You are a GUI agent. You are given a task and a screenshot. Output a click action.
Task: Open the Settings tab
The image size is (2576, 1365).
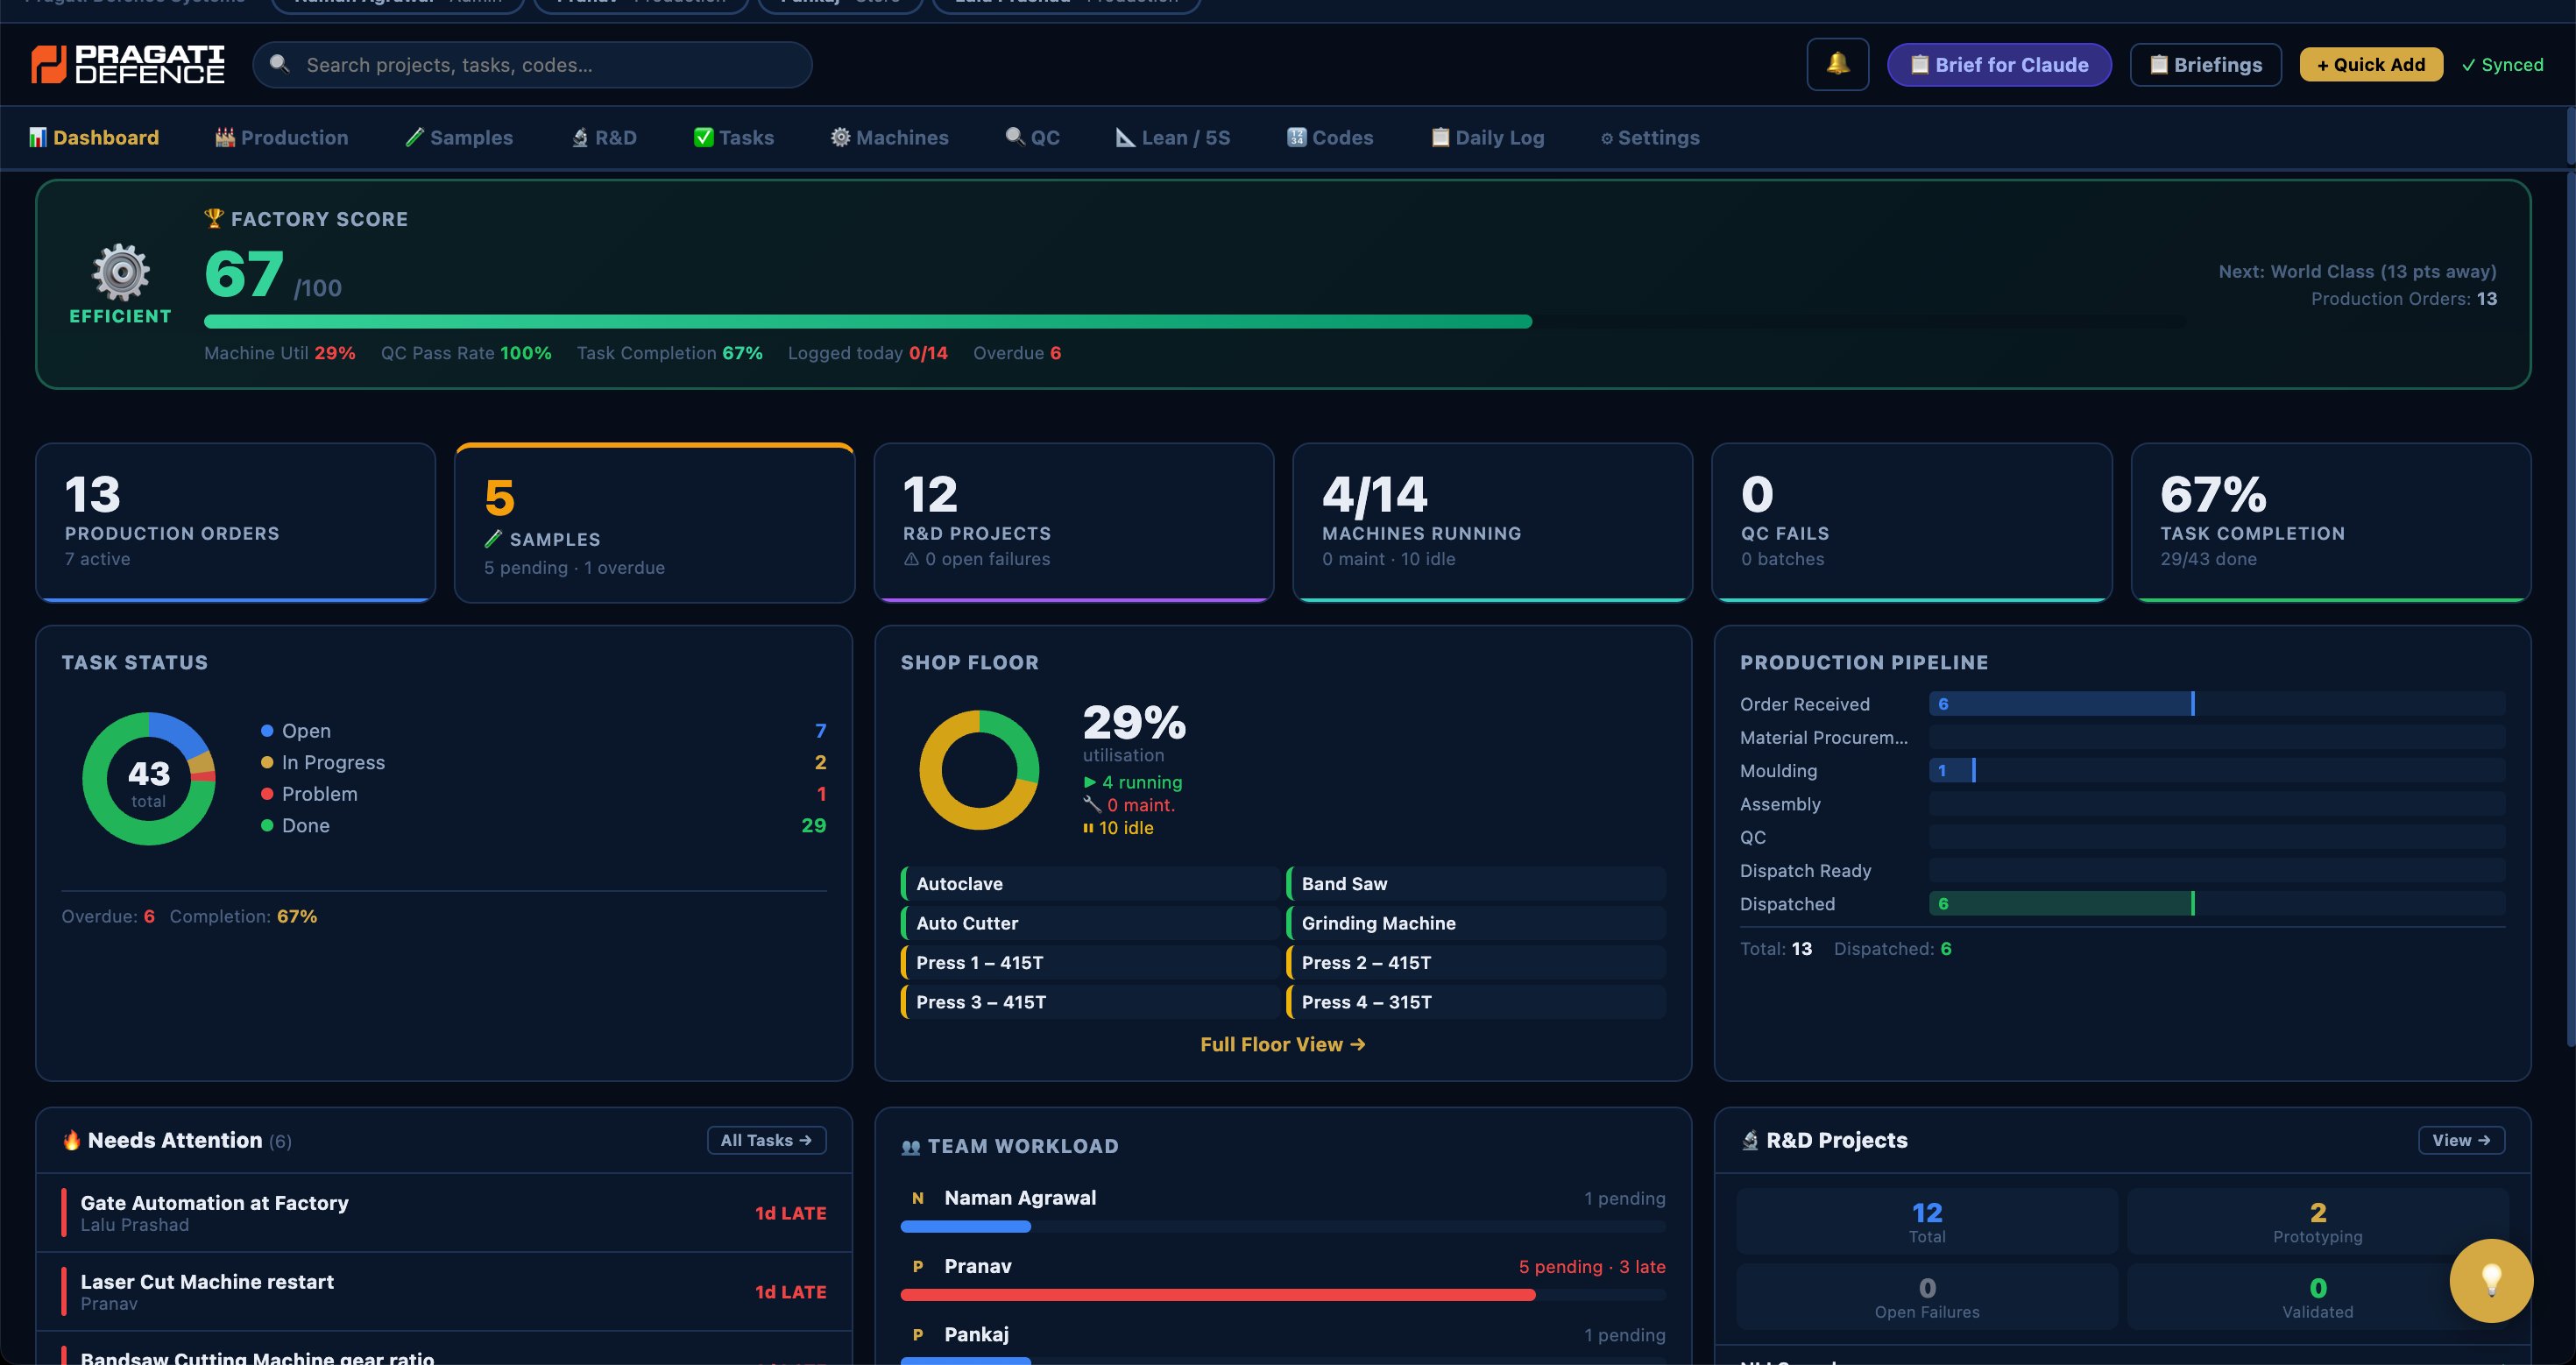(x=1650, y=137)
